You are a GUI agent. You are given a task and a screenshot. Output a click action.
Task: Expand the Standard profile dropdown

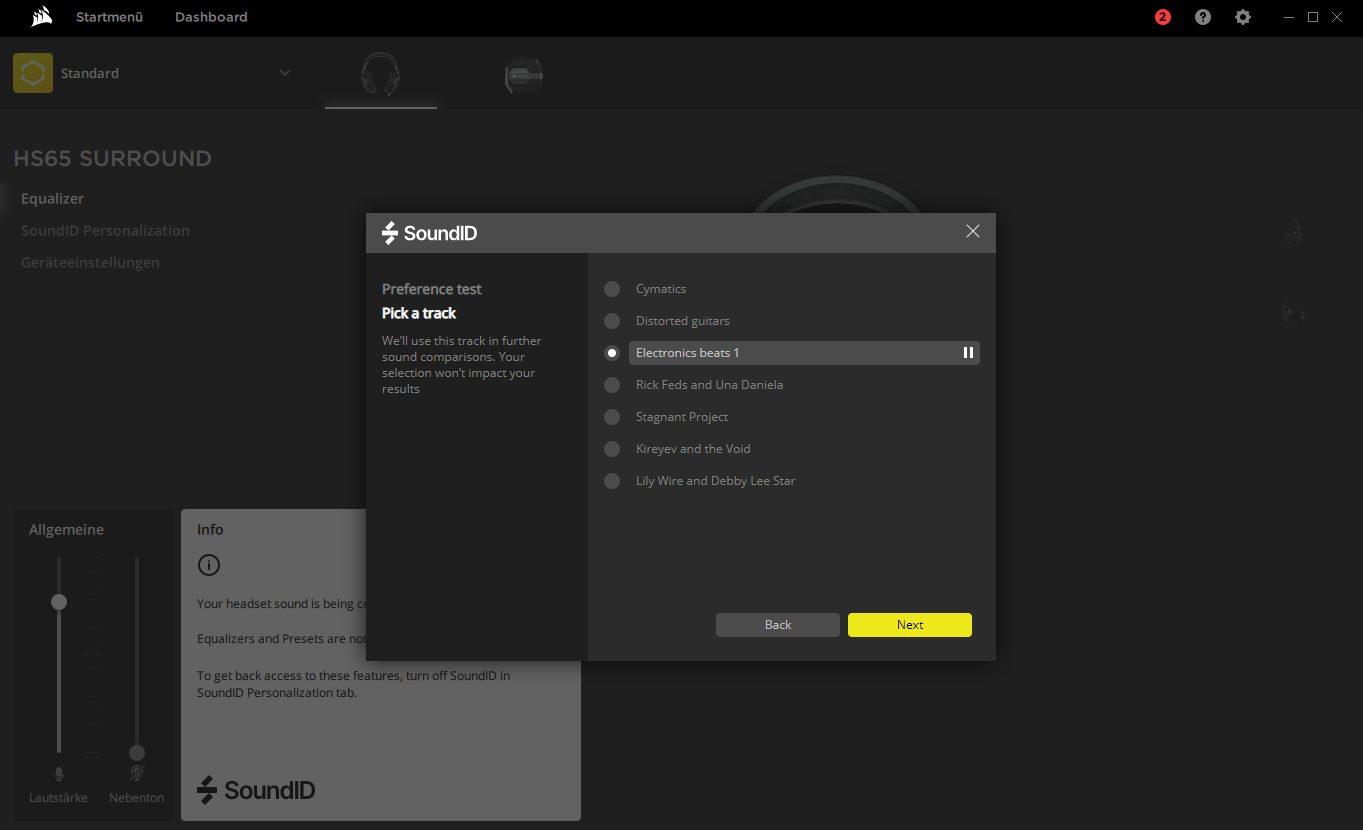click(285, 73)
